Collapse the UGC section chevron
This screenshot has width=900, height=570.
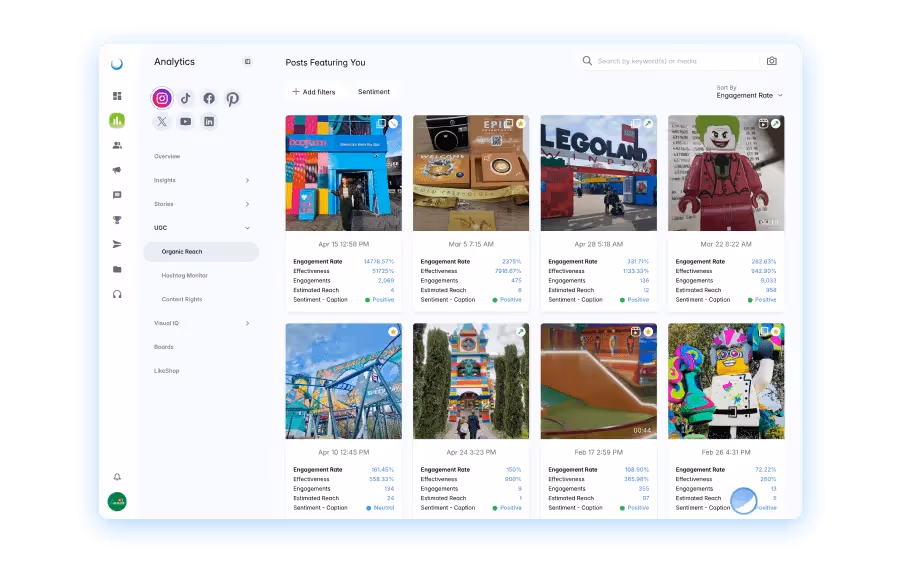click(247, 228)
